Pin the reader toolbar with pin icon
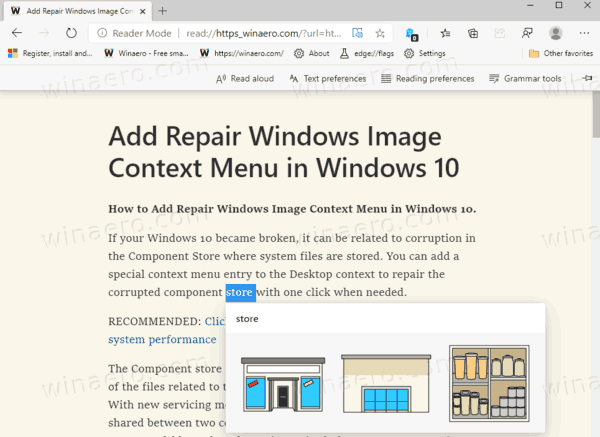Screen dimensions: 600x437 click(x=588, y=78)
